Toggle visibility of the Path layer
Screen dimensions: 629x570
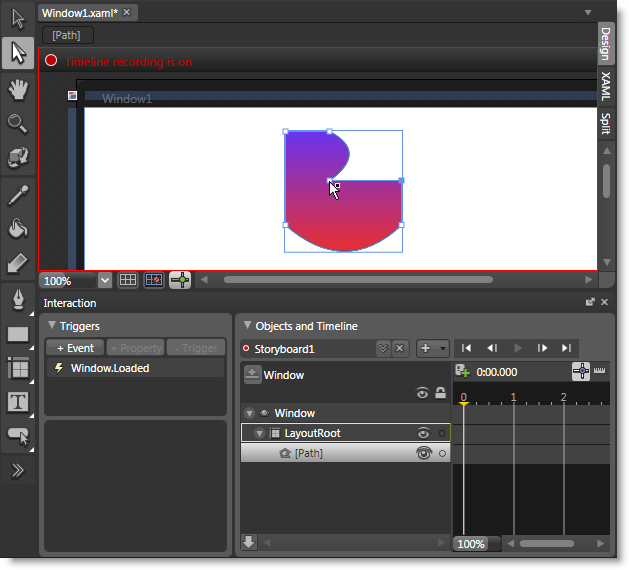424,453
